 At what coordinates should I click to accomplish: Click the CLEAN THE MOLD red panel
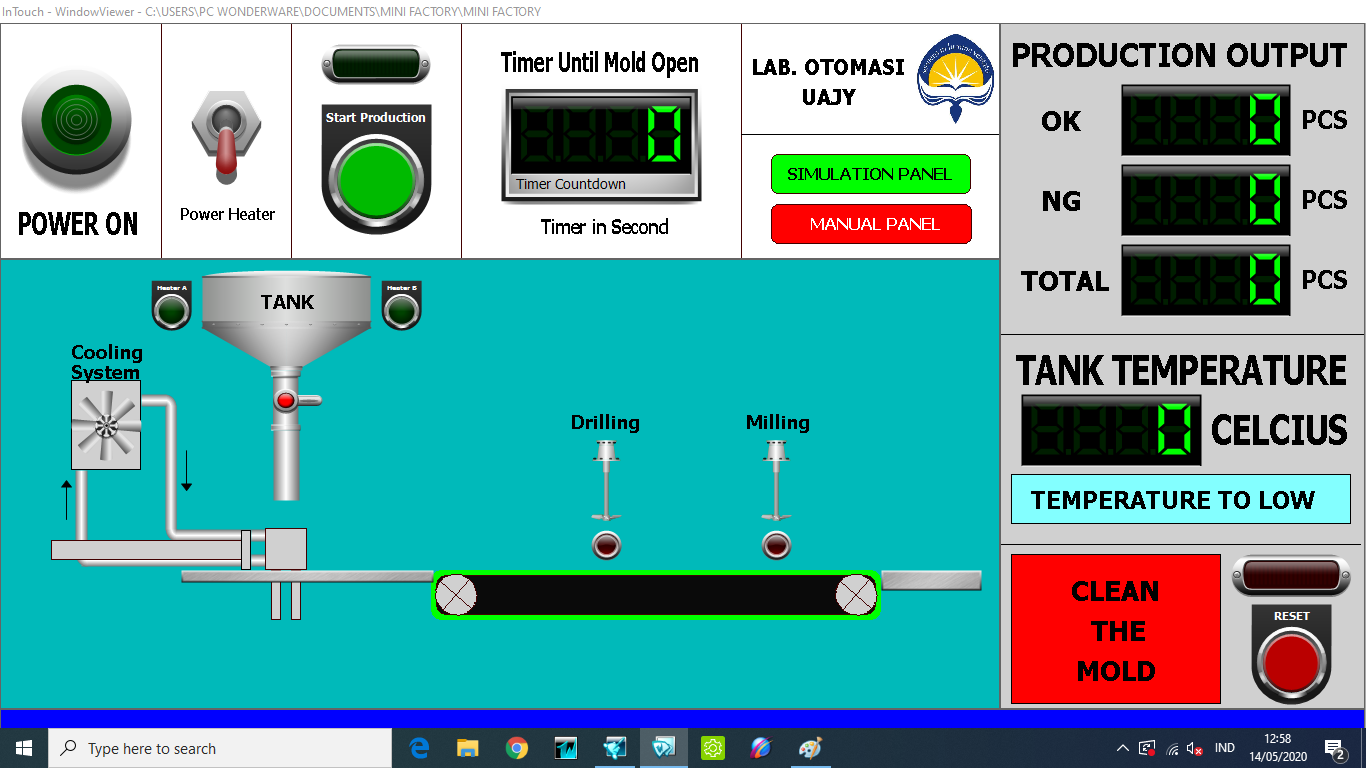click(x=1115, y=630)
